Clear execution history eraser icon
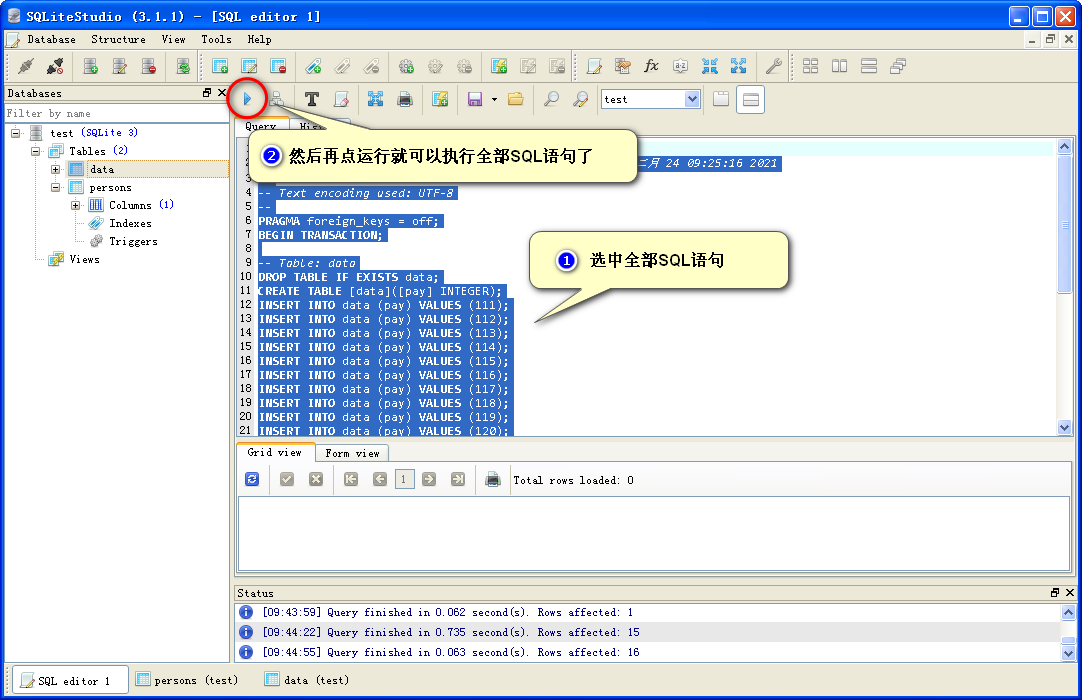 pyautogui.click(x=341, y=99)
